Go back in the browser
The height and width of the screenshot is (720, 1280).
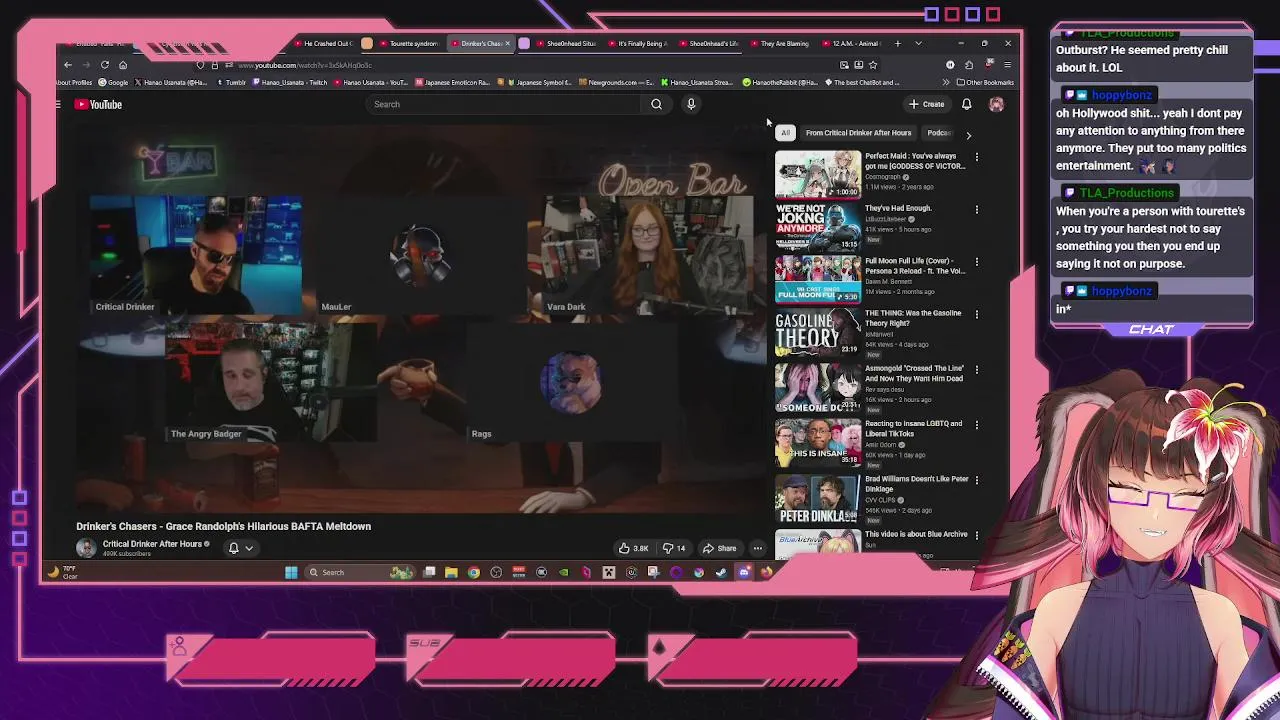pyautogui.click(x=68, y=65)
